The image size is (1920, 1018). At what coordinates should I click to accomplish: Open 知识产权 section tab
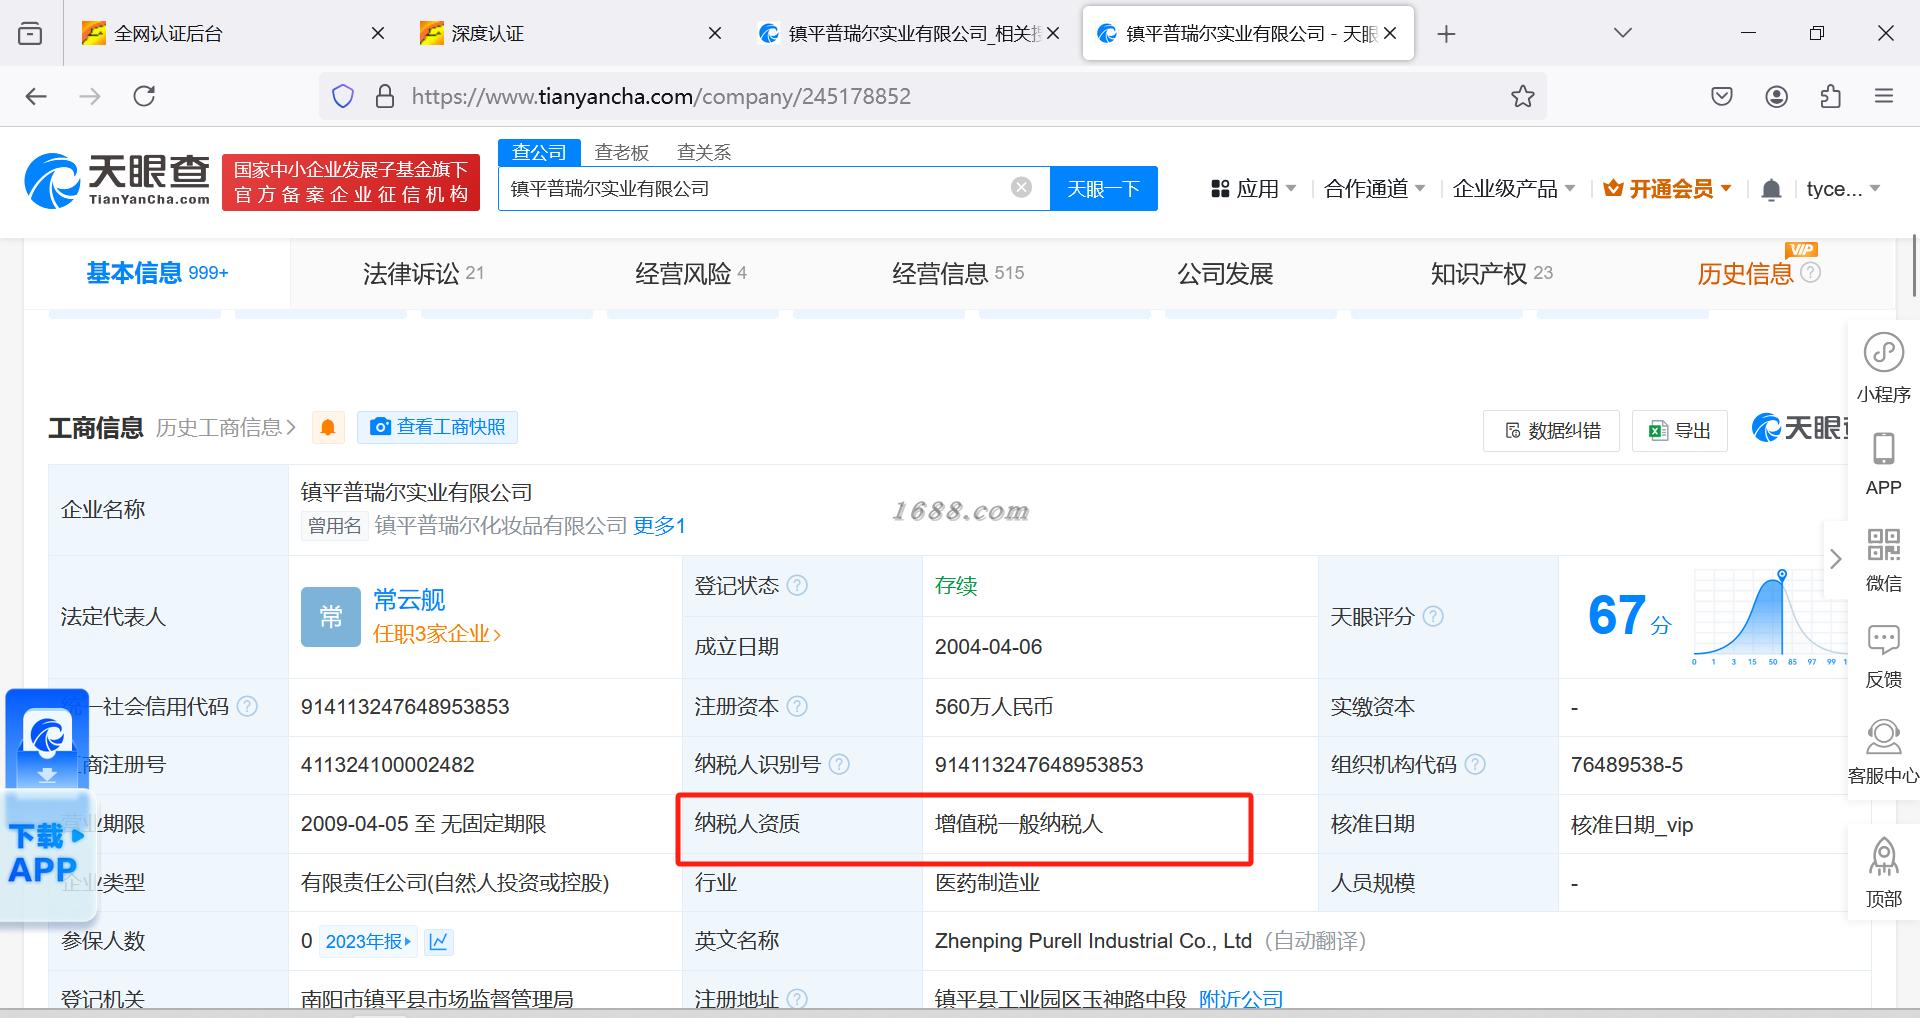(x=1491, y=273)
